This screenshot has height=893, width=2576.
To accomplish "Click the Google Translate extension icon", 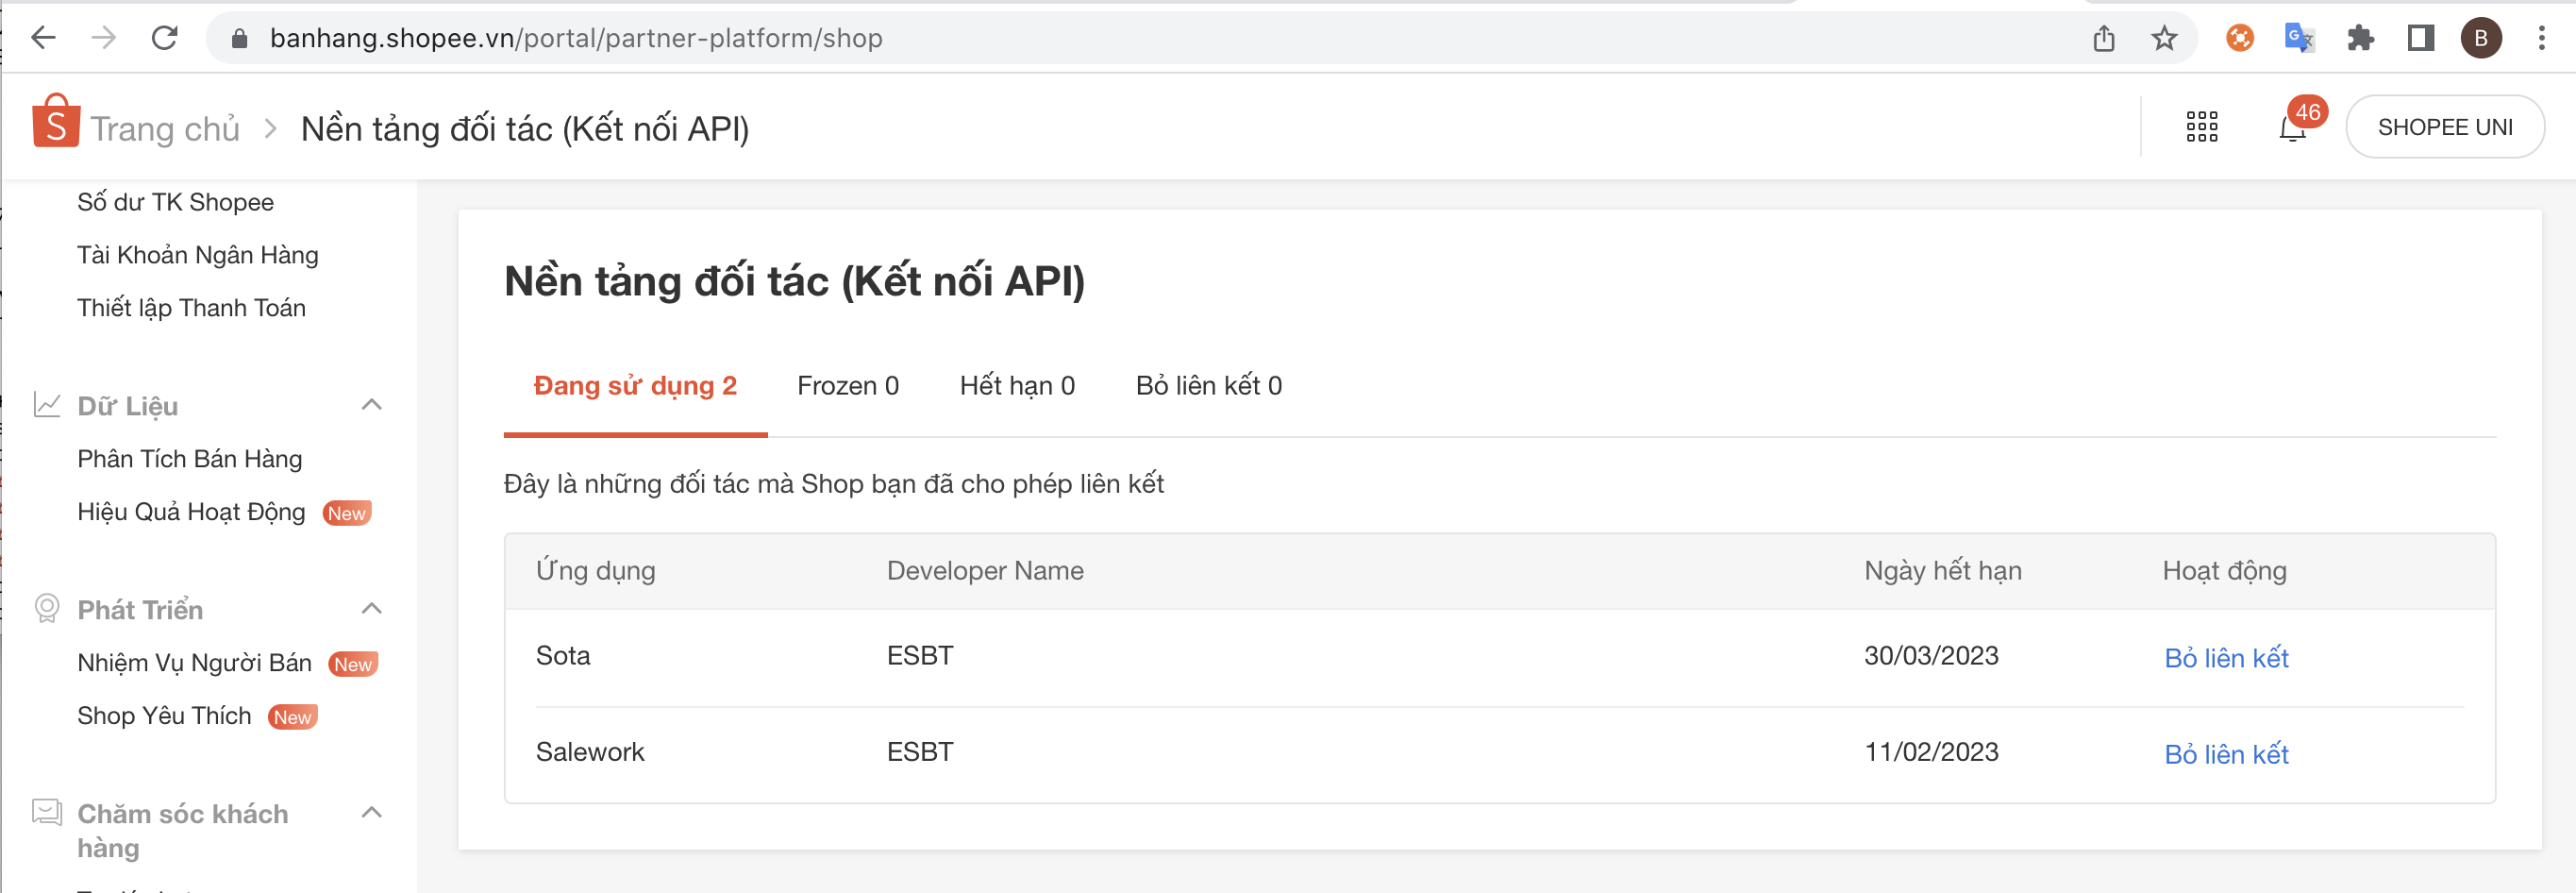I will coord(2299,39).
